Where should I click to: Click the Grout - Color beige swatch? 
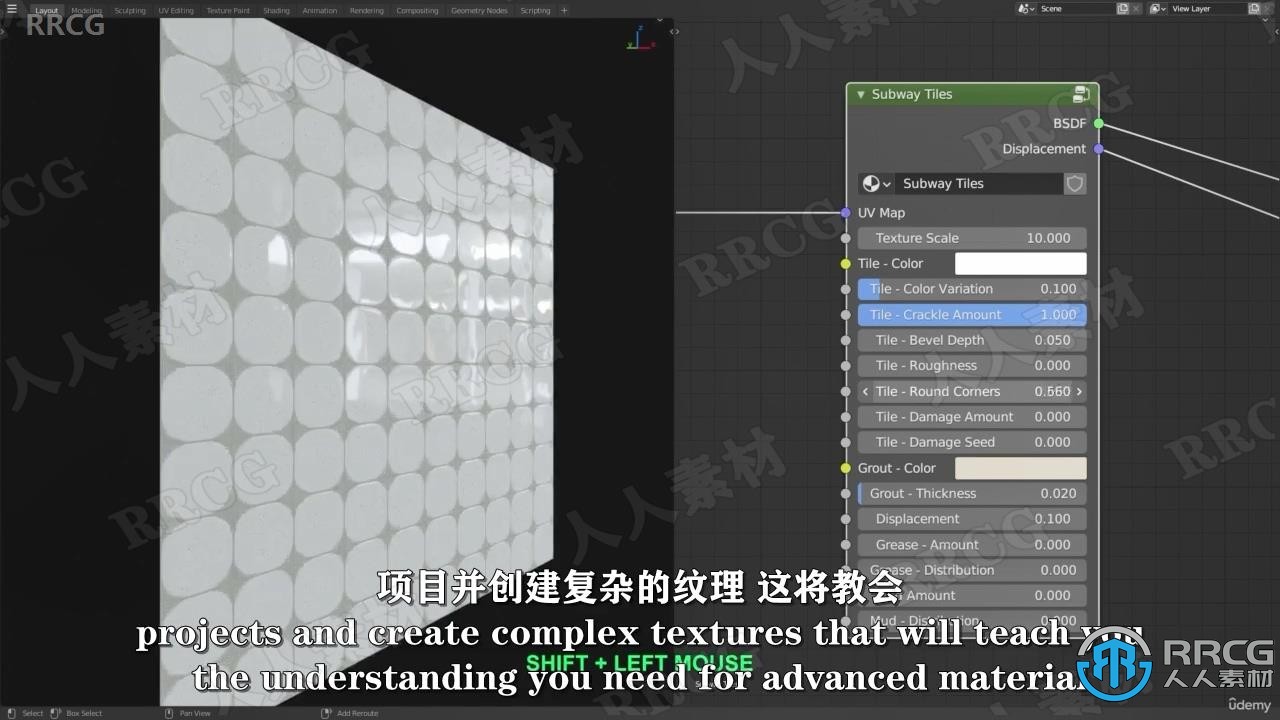[1020, 468]
